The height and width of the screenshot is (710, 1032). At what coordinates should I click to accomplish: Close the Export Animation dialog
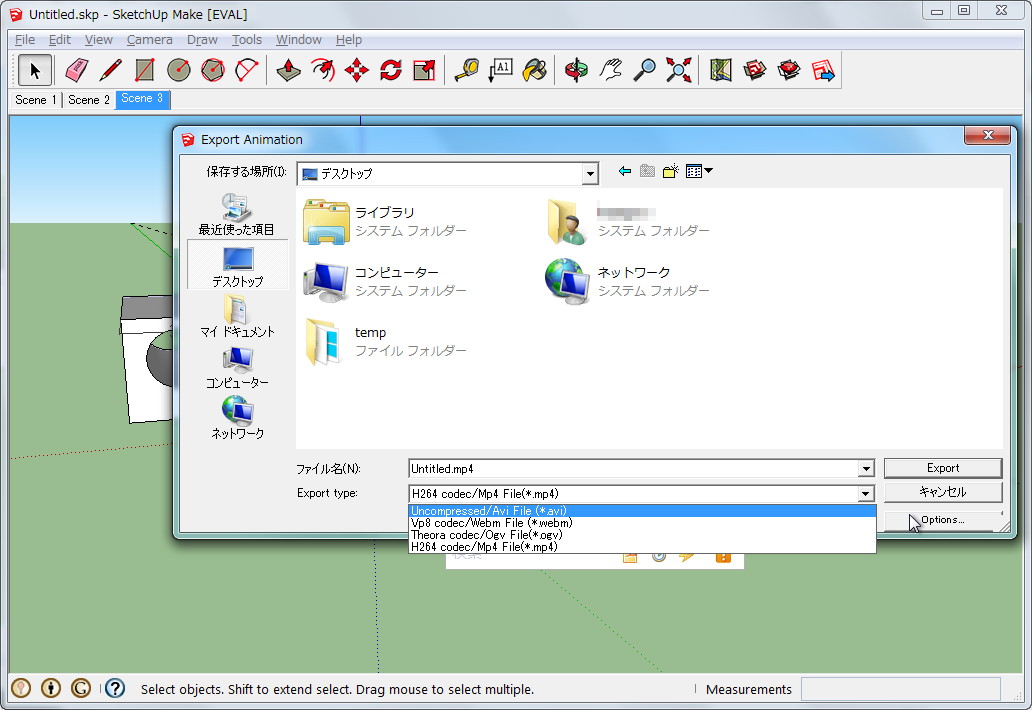click(x=987, y=135)
